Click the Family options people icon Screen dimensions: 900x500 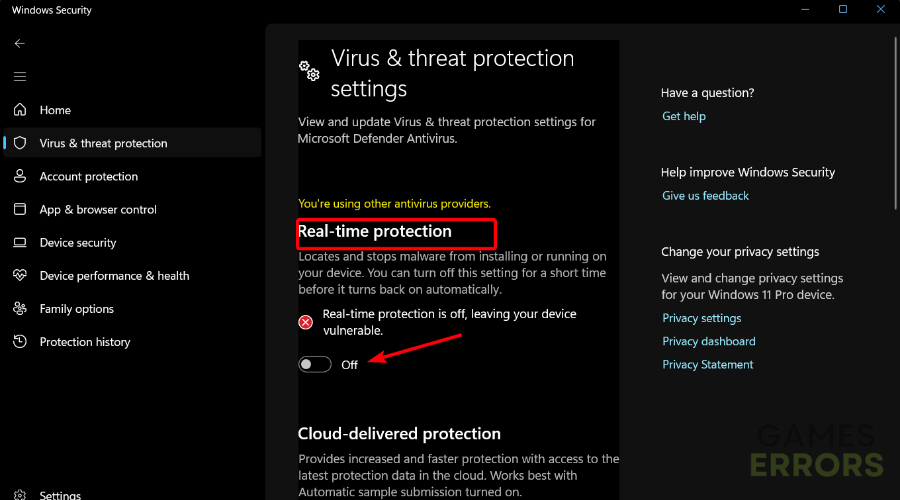tap(19, 309)
